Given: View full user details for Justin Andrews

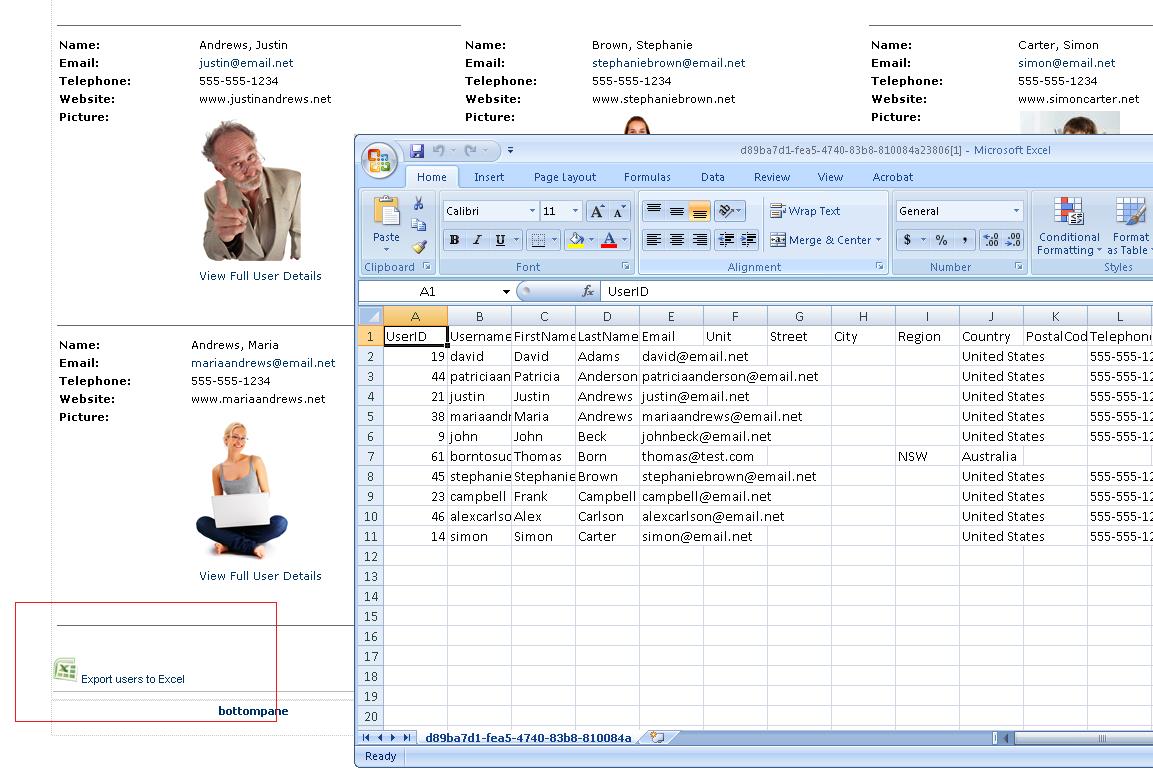Looking at the screenshot, I should tap(260, 276).
